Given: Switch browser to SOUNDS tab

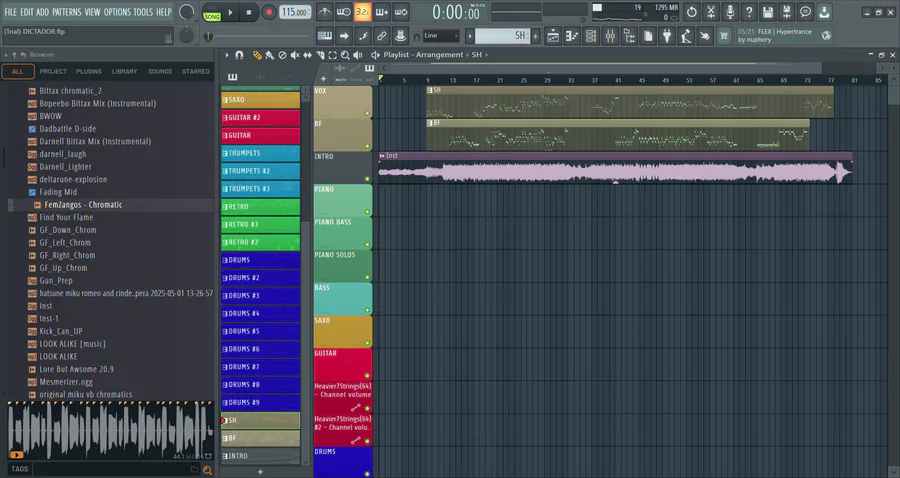Looking at the screenshot, I should (x=160, y=72).
